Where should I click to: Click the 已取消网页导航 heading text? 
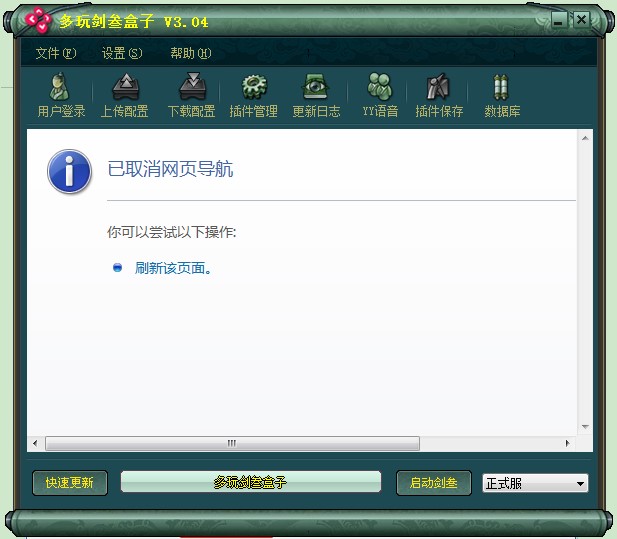tap(170, 169)
